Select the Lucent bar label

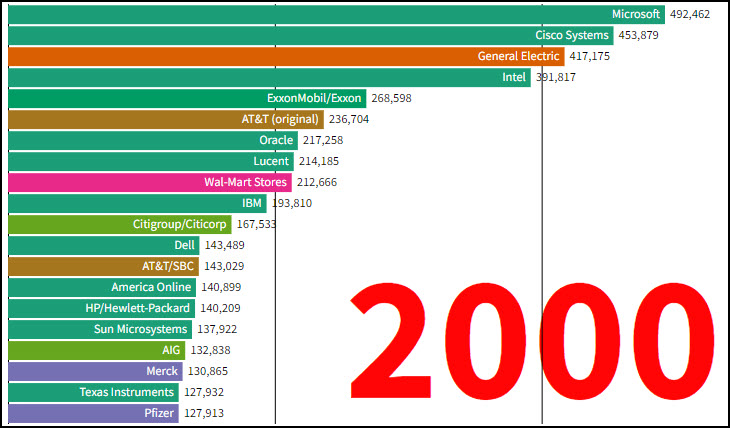pos(271,161)
